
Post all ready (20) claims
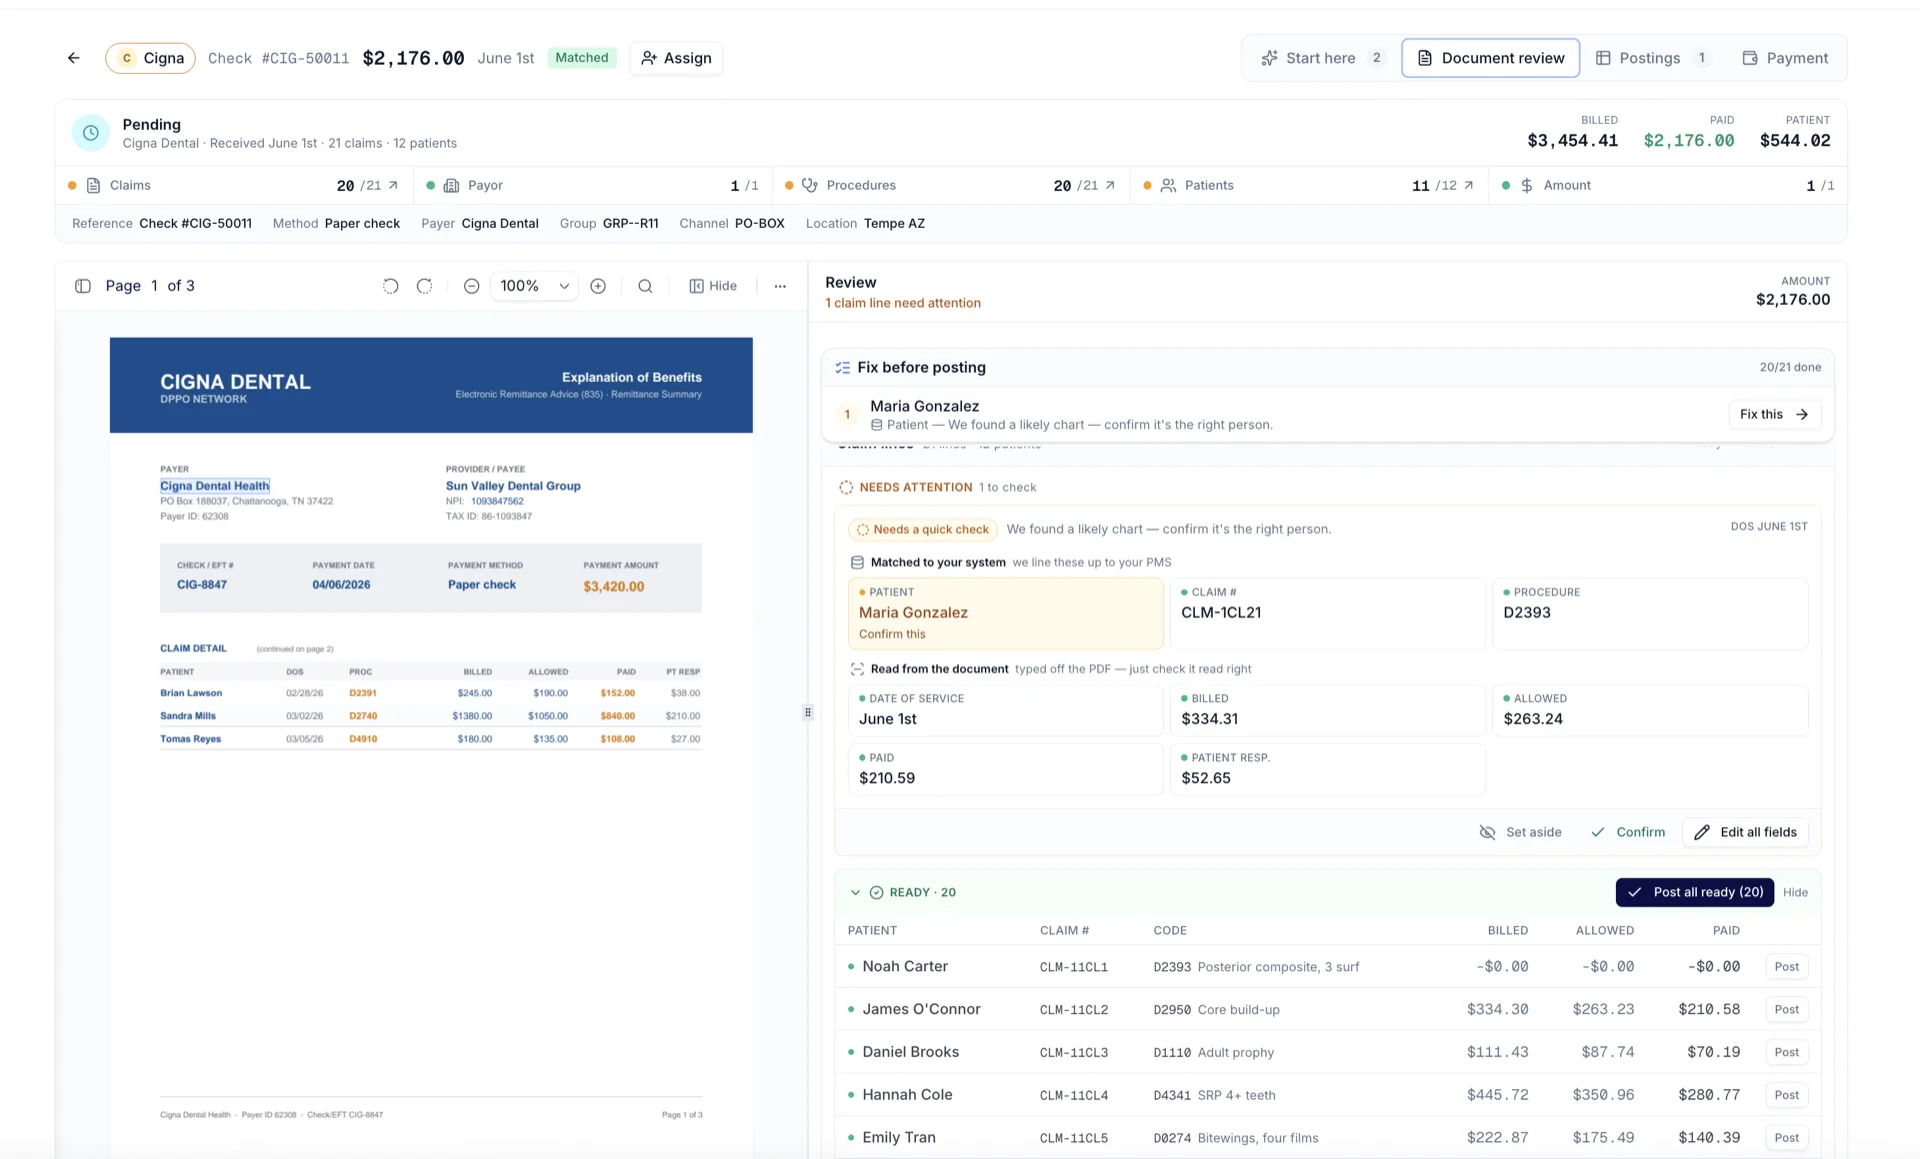[1695, 892]
